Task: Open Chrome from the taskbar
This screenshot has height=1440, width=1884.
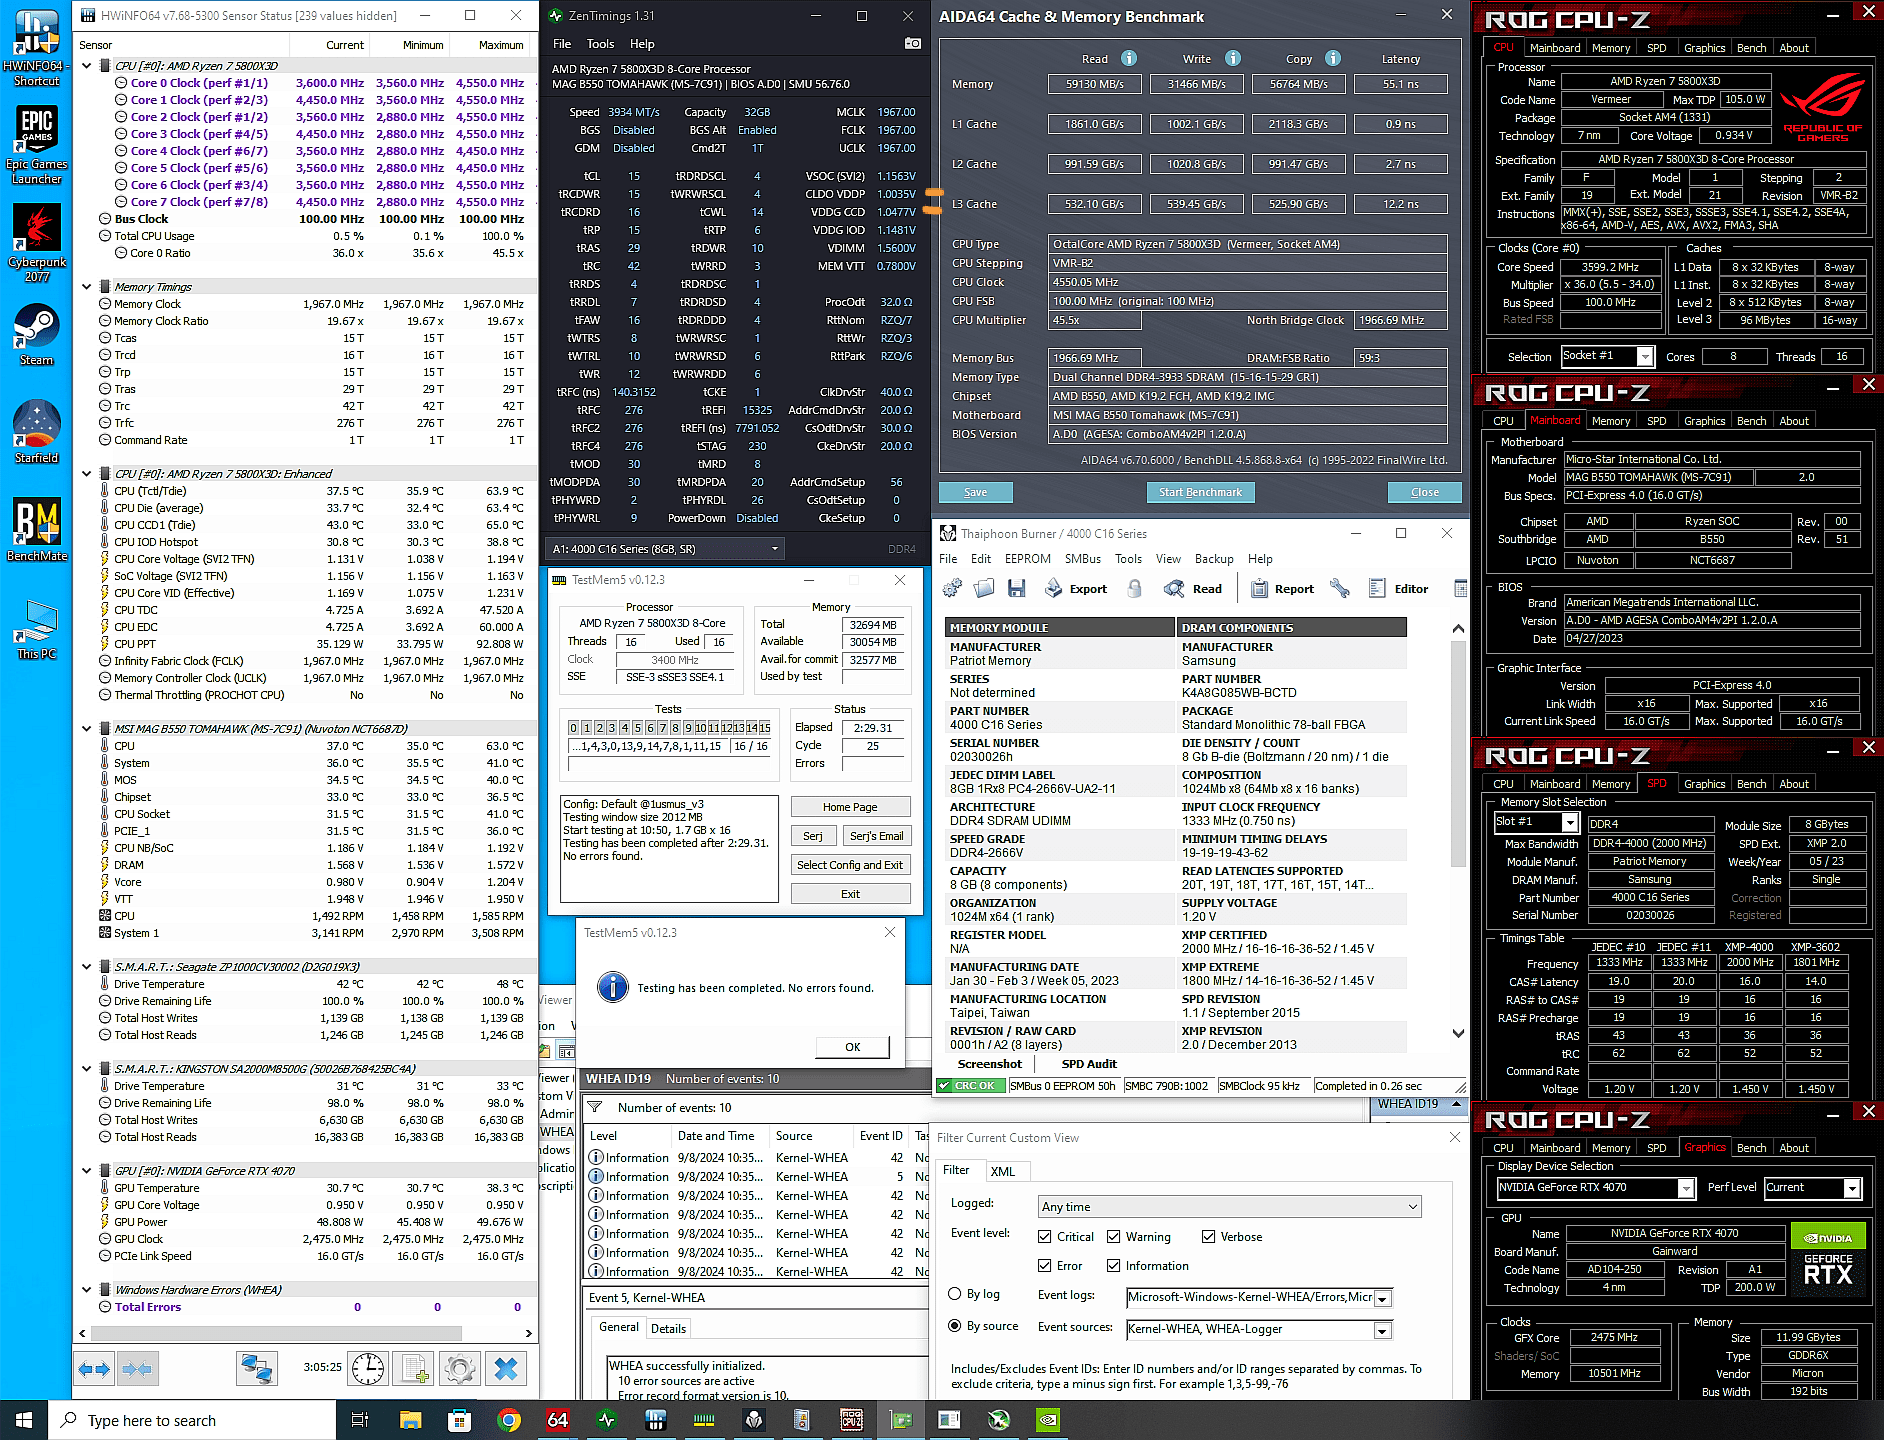Action: click(x=509, y=1420)
